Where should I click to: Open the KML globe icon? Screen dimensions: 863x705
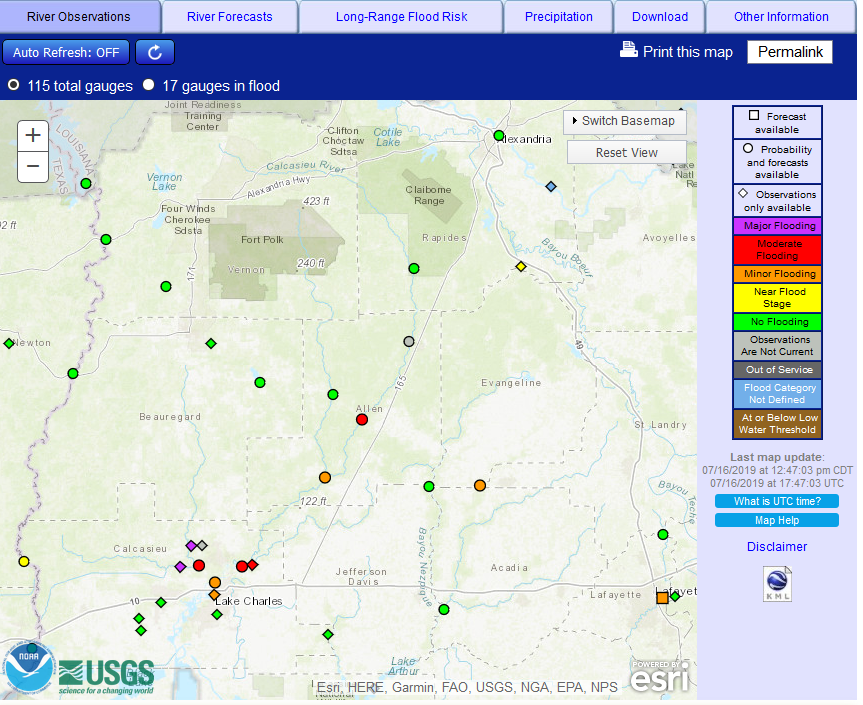(777, 583)
